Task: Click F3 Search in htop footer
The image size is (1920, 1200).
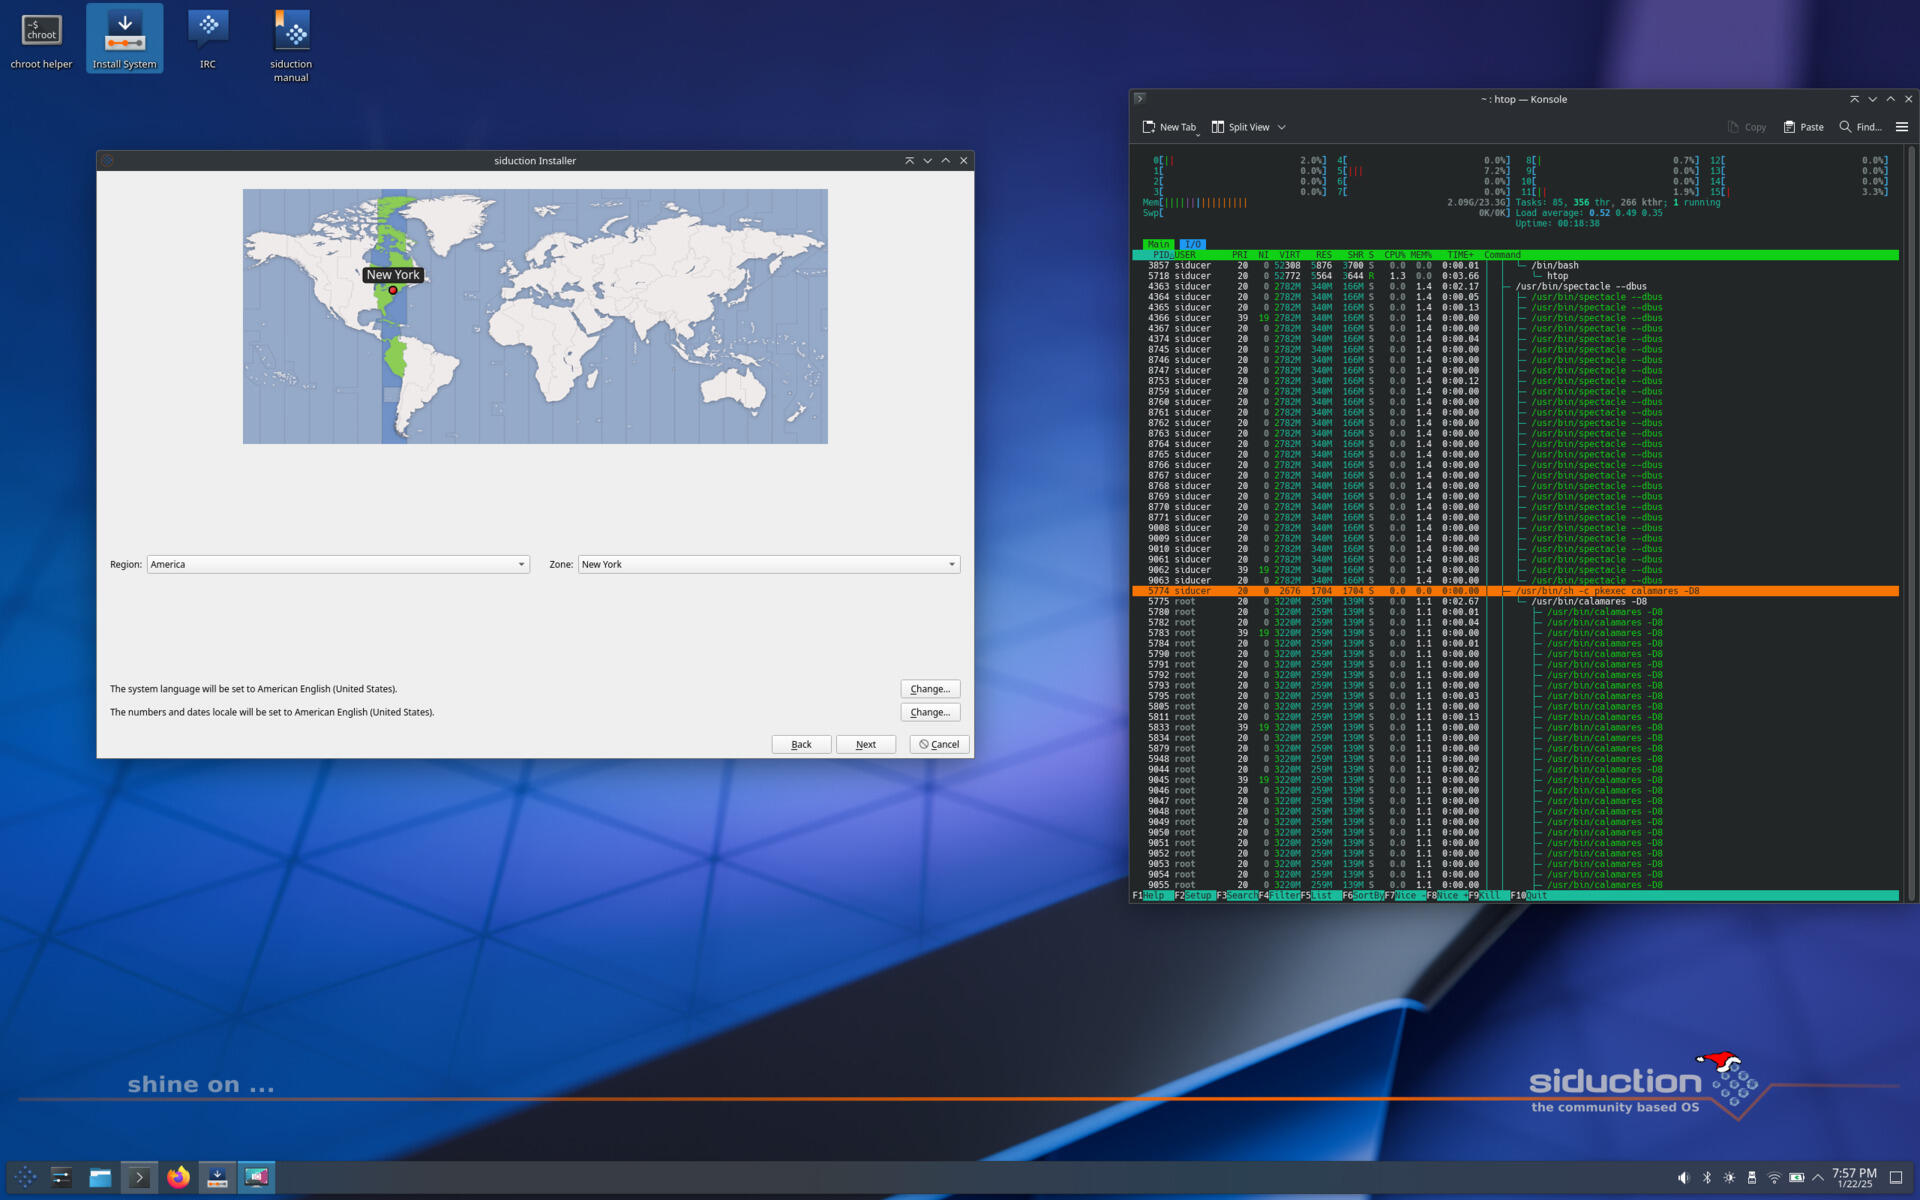Action: 1235,896
